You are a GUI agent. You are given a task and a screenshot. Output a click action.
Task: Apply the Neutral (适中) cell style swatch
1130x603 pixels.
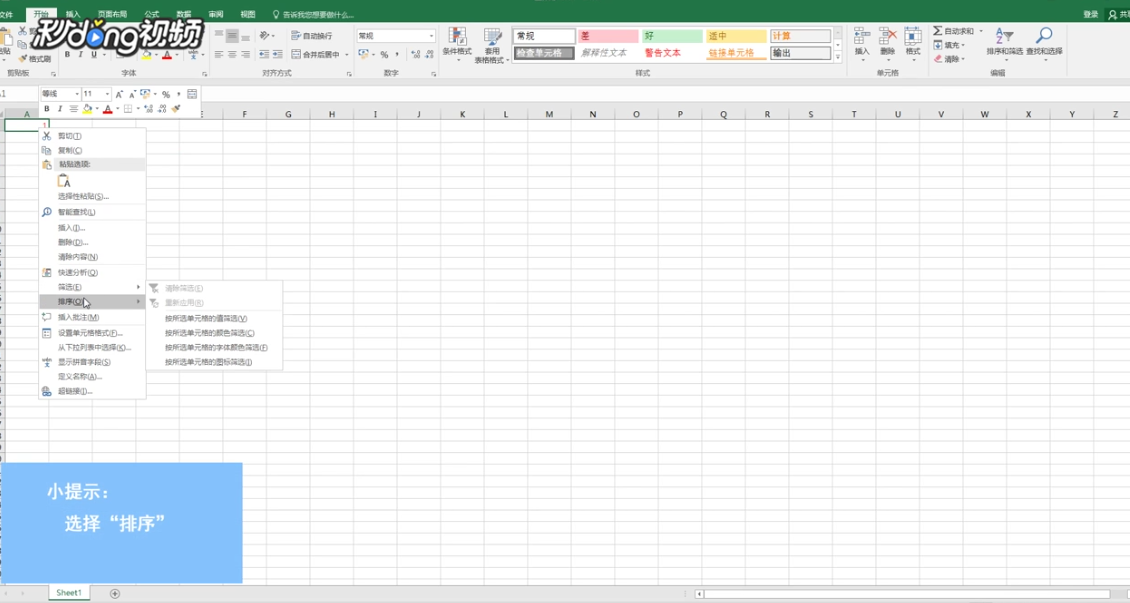click(736, 36)
